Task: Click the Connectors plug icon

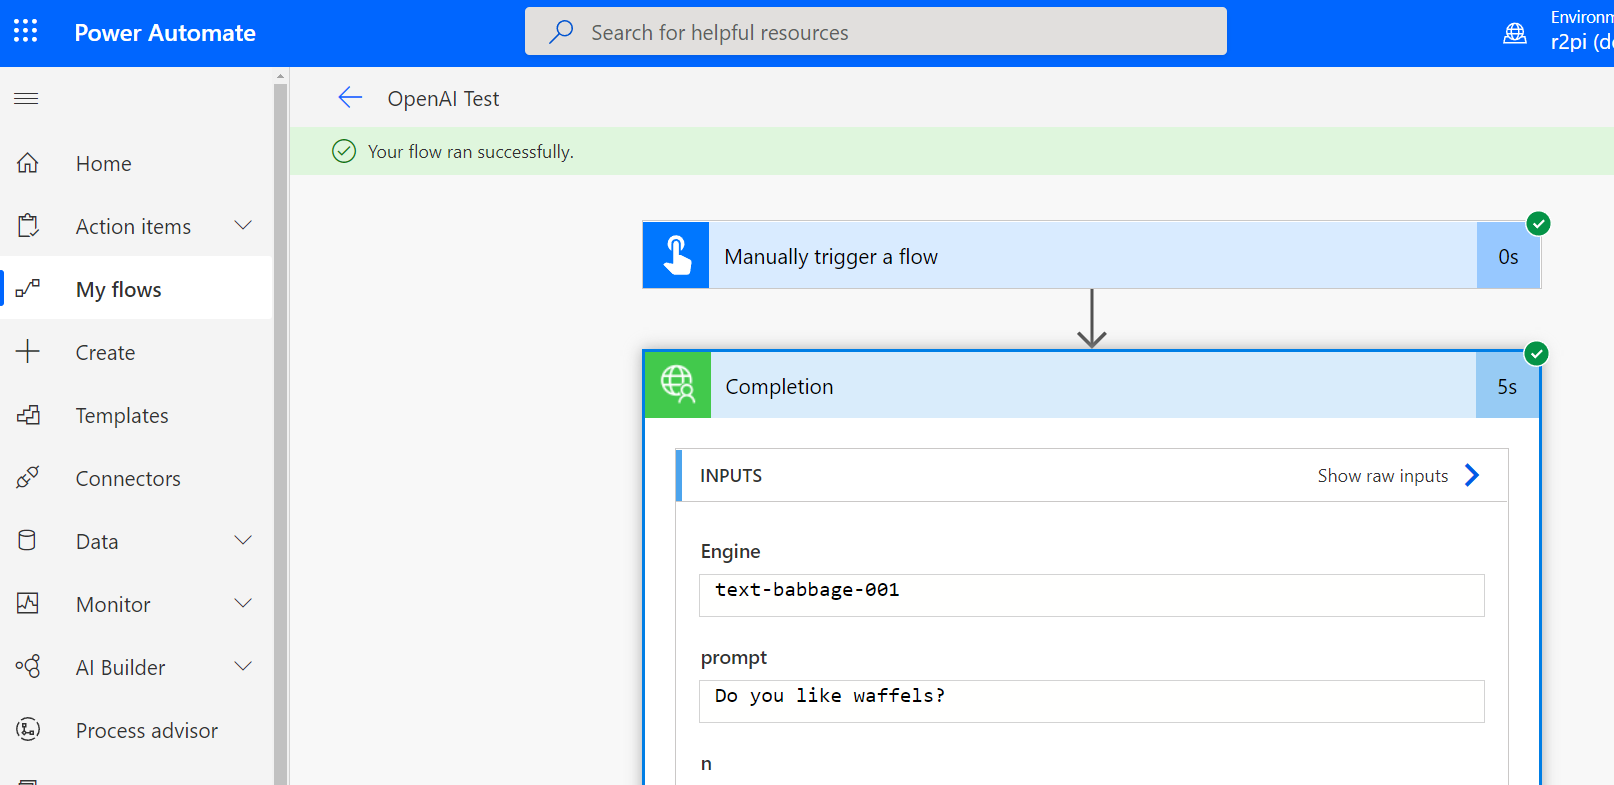Action: click(x=28, y=478)
